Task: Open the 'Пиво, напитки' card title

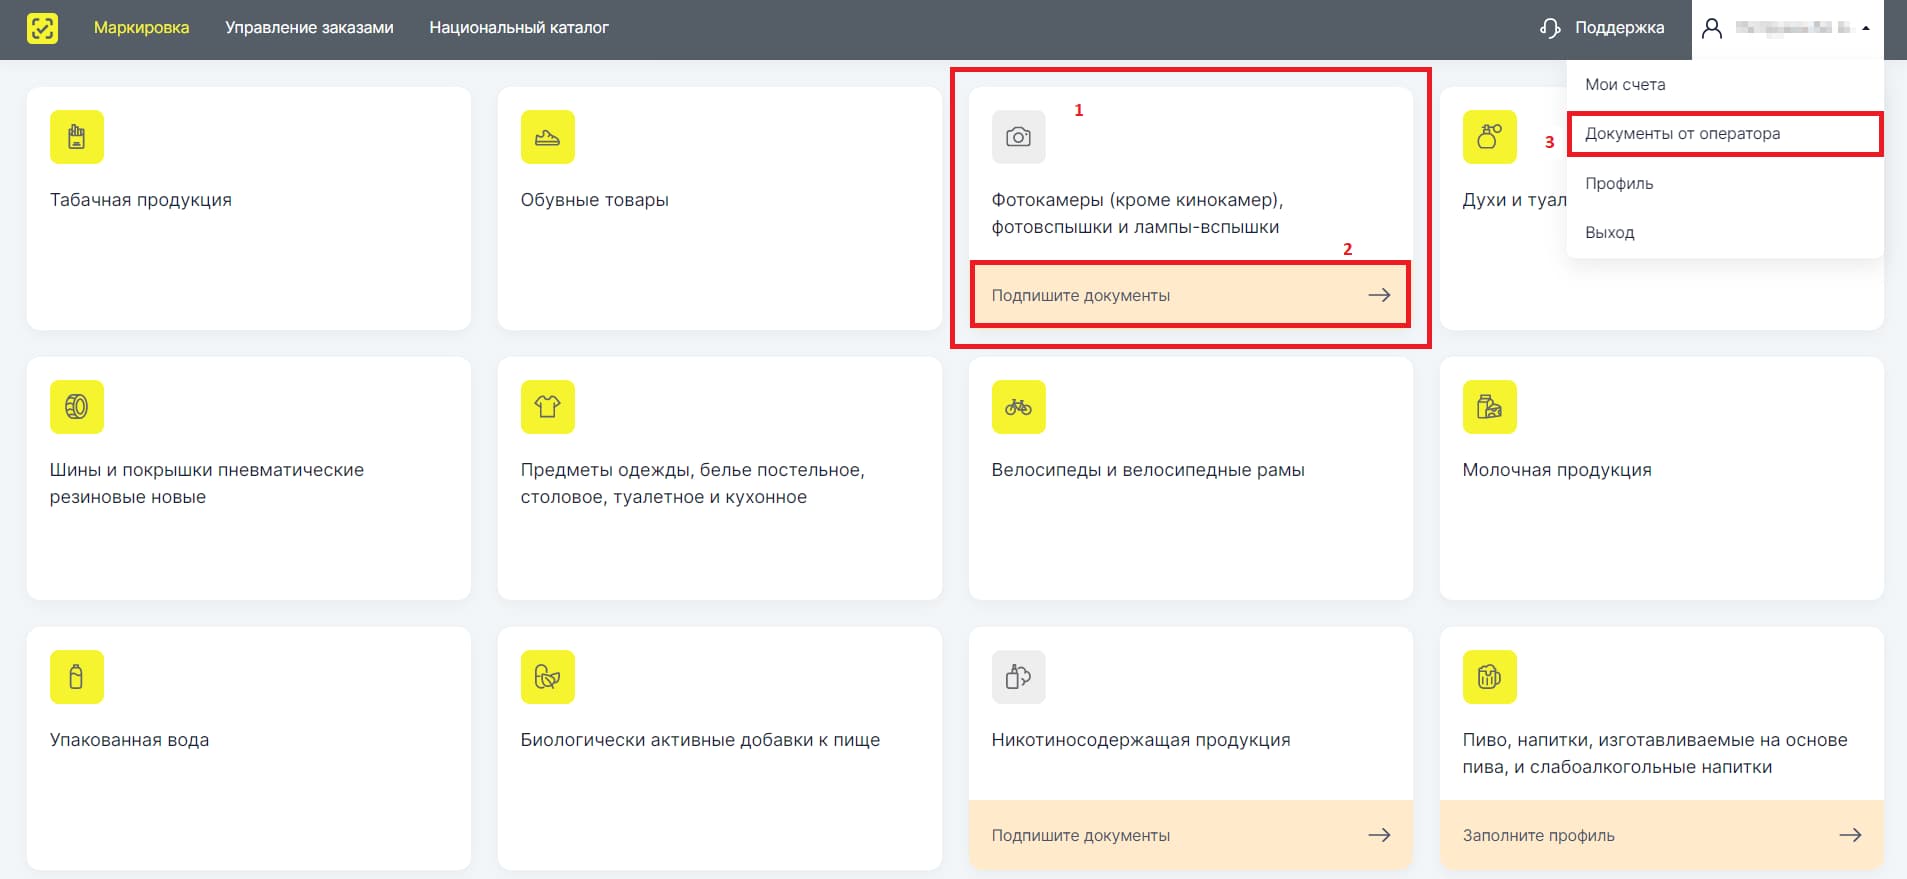Action: click(1655, 753)
